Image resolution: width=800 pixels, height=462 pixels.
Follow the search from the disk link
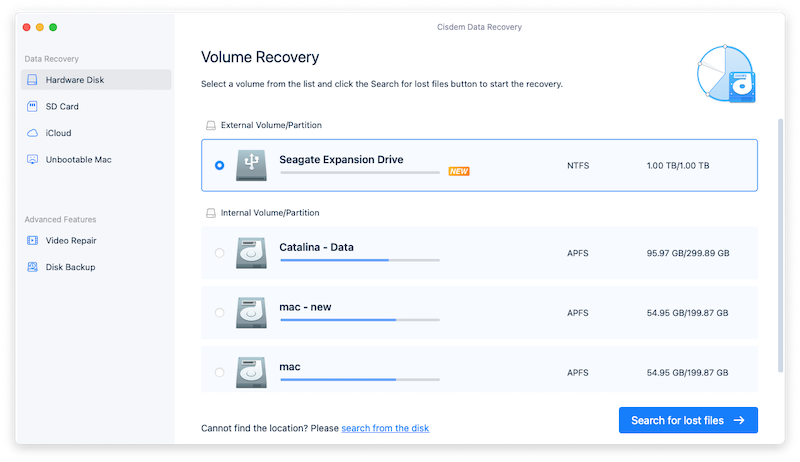[x=385, y=428]
